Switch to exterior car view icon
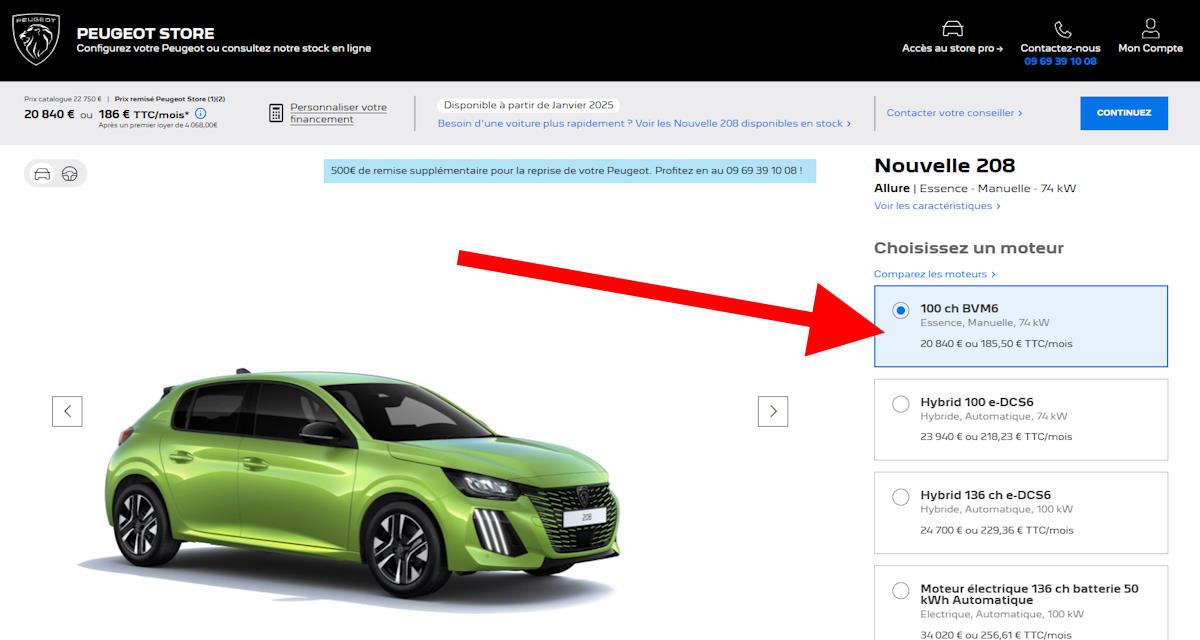Image resolution: width=1200 pixels, height=640 pixels. (42, 174)
